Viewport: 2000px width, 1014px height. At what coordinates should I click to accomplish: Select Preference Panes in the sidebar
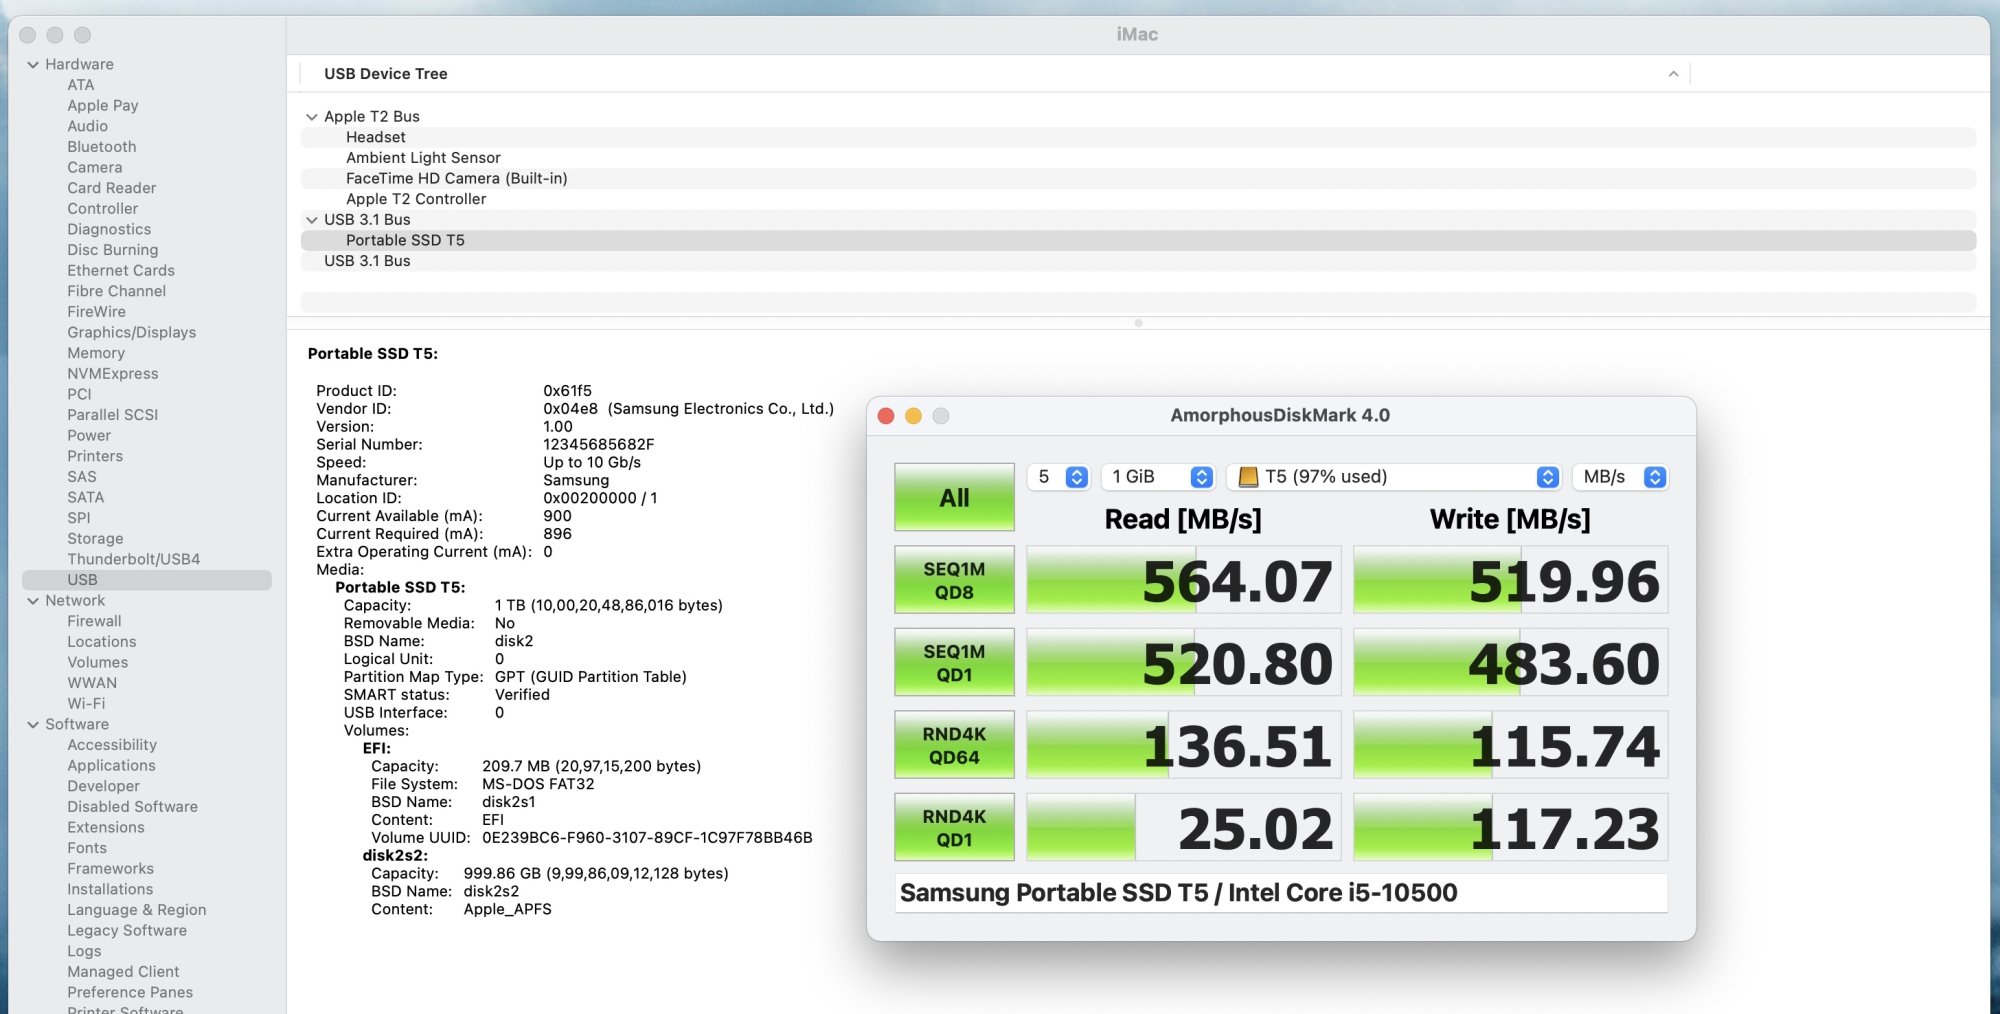pyautogui.click(x=130, y=993)
